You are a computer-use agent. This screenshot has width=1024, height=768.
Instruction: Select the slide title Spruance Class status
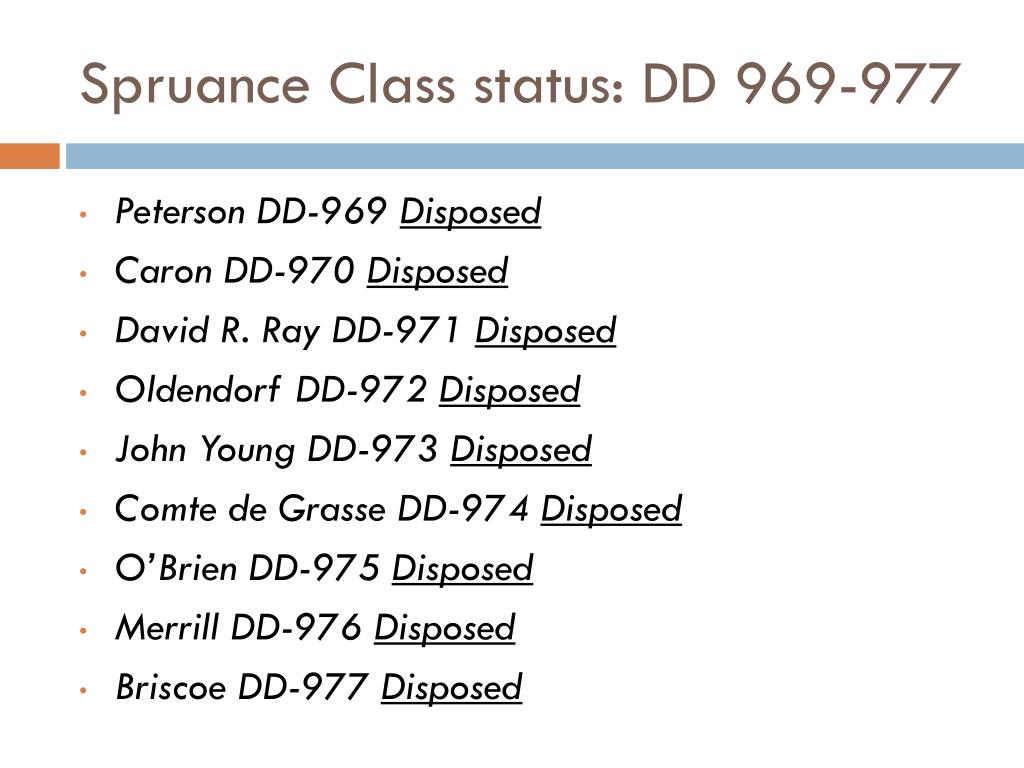point(520,84)
